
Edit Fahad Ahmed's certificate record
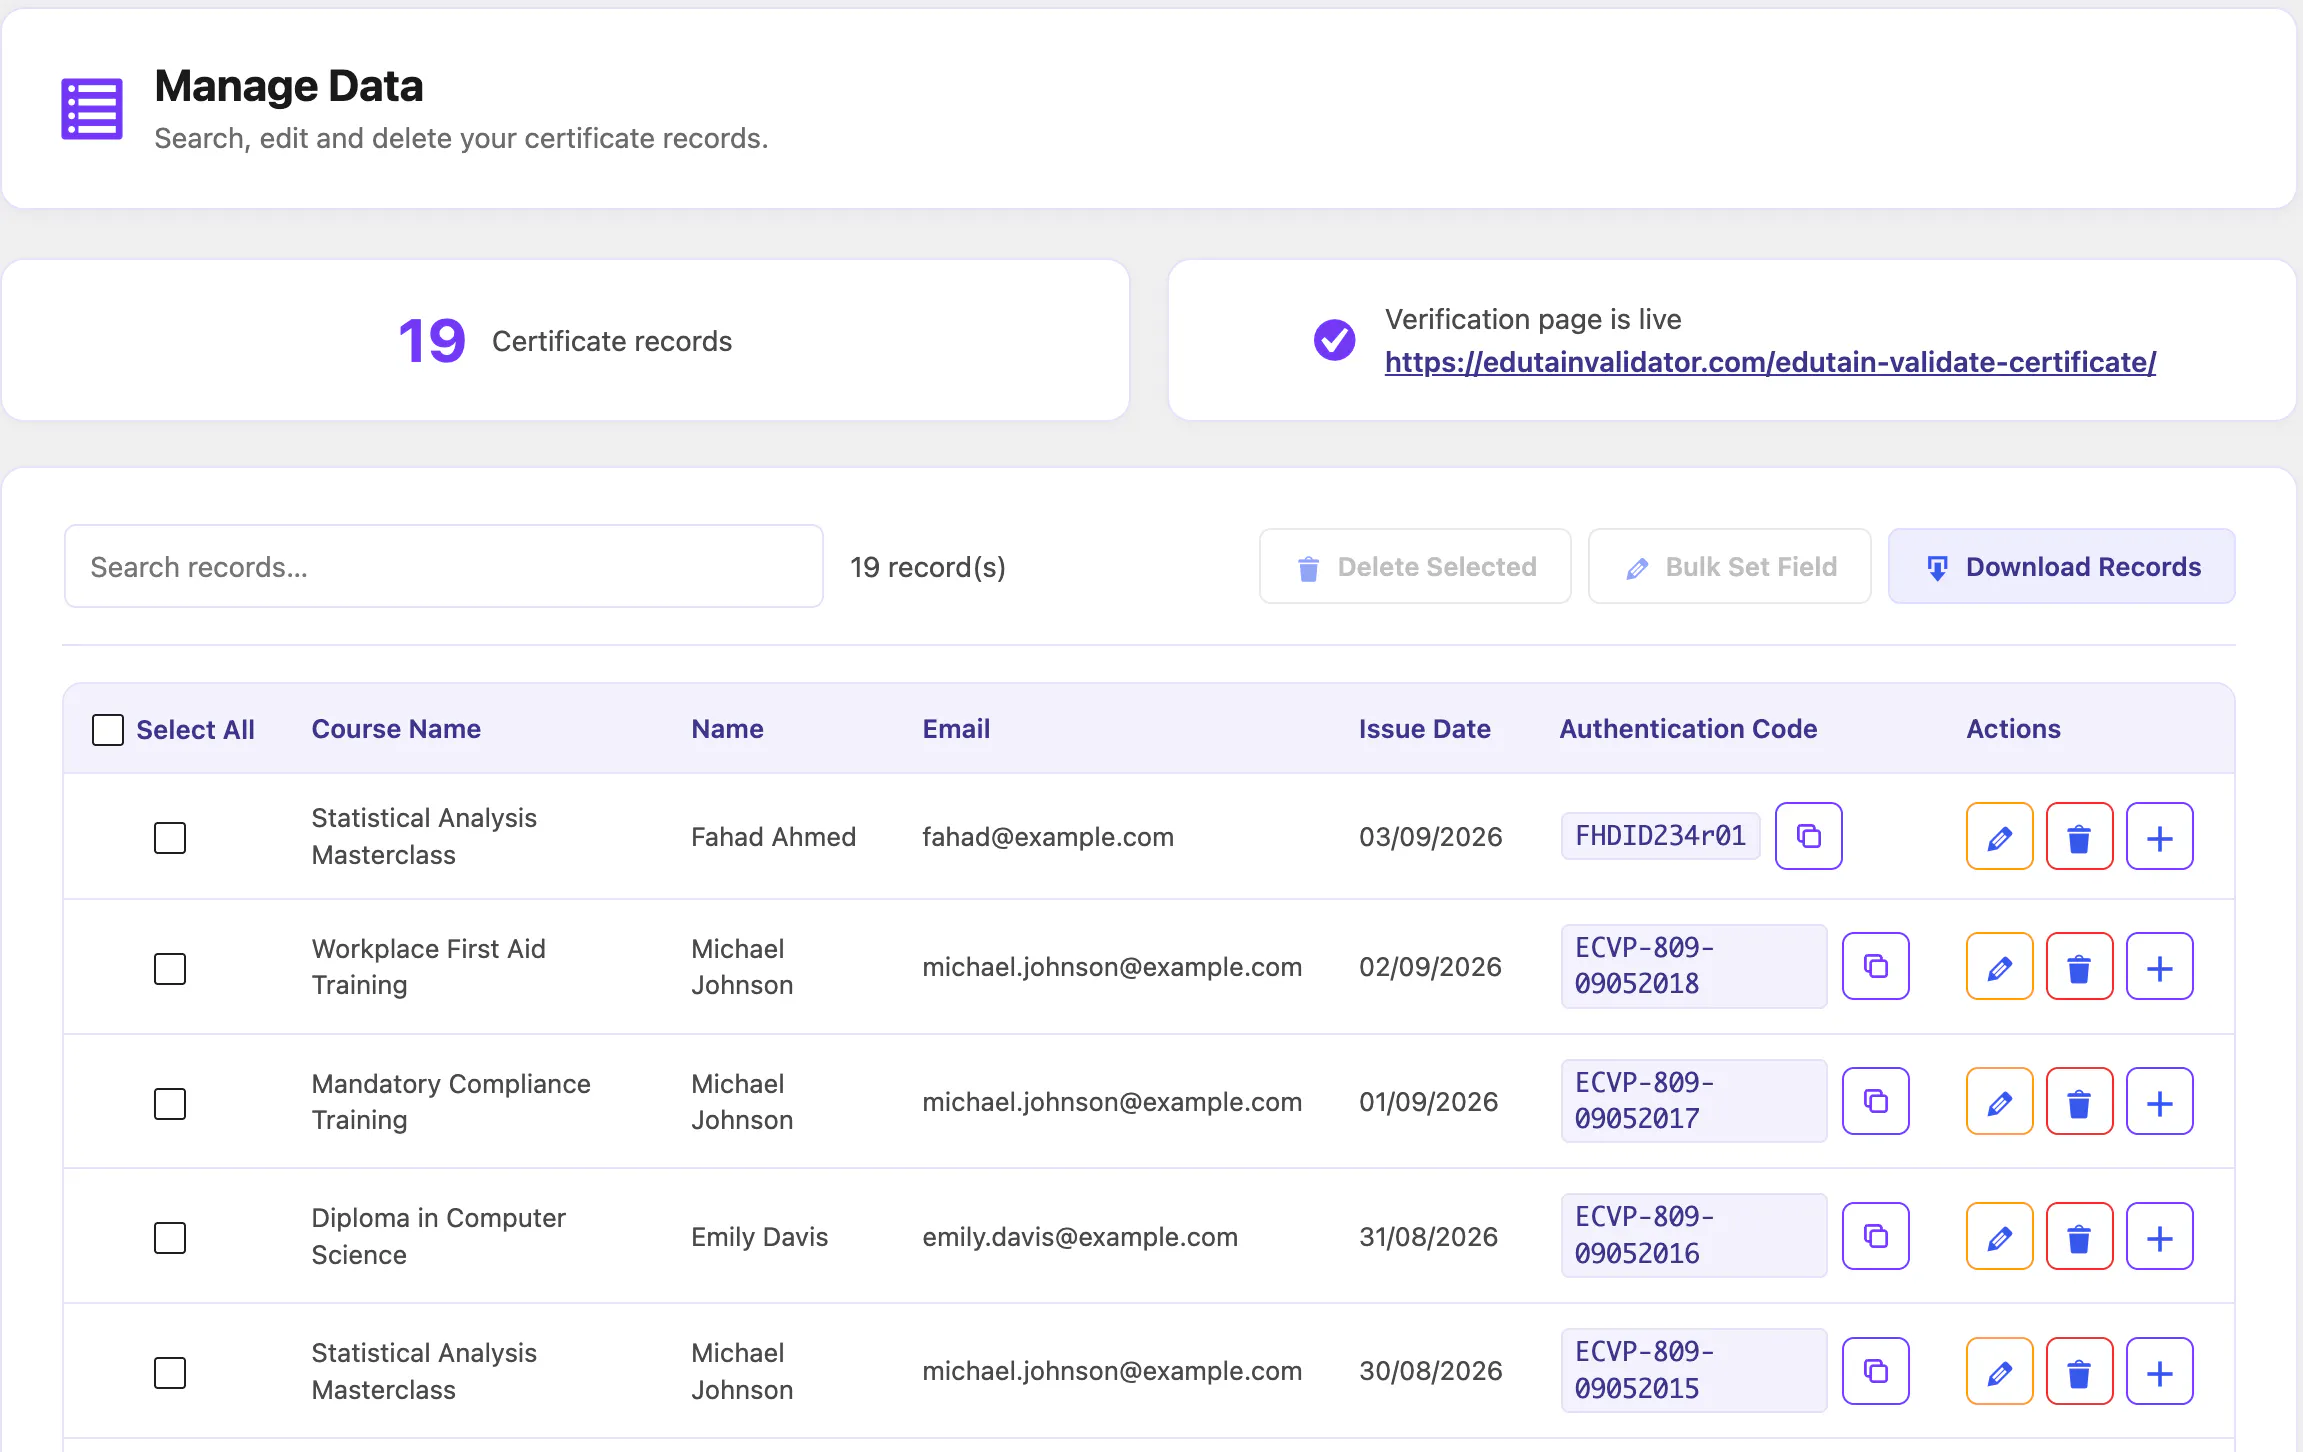click(1999, 836)
